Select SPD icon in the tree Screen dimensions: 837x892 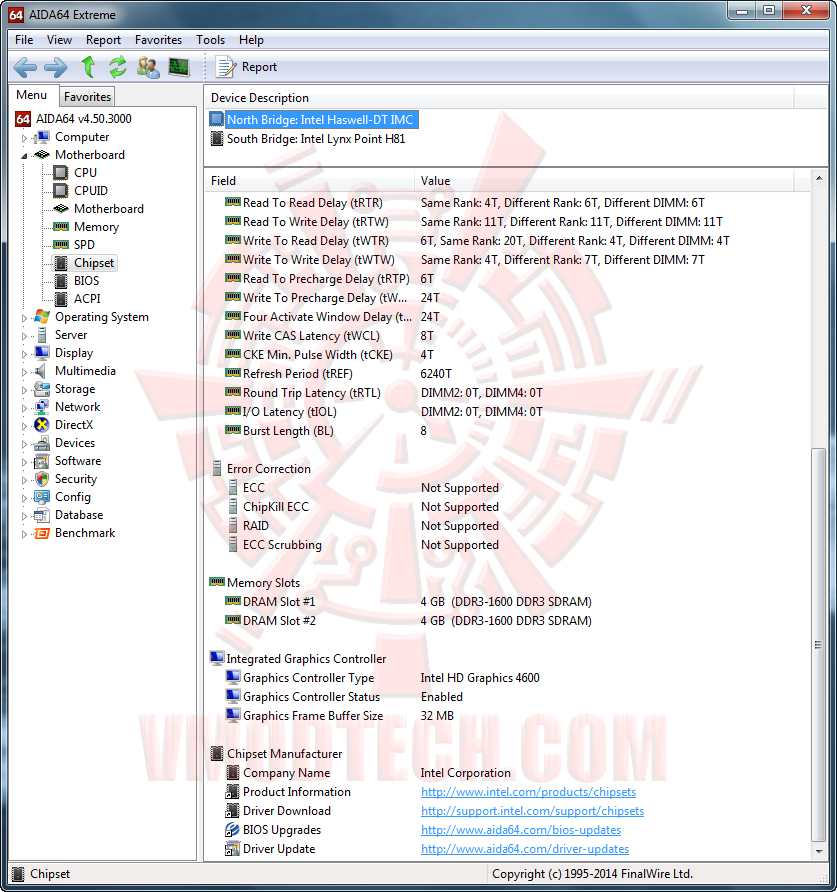(x=60, y=245)
